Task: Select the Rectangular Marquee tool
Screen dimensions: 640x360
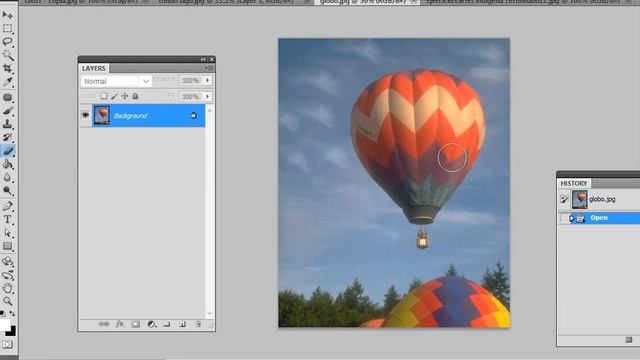Action: pos(7,28)
